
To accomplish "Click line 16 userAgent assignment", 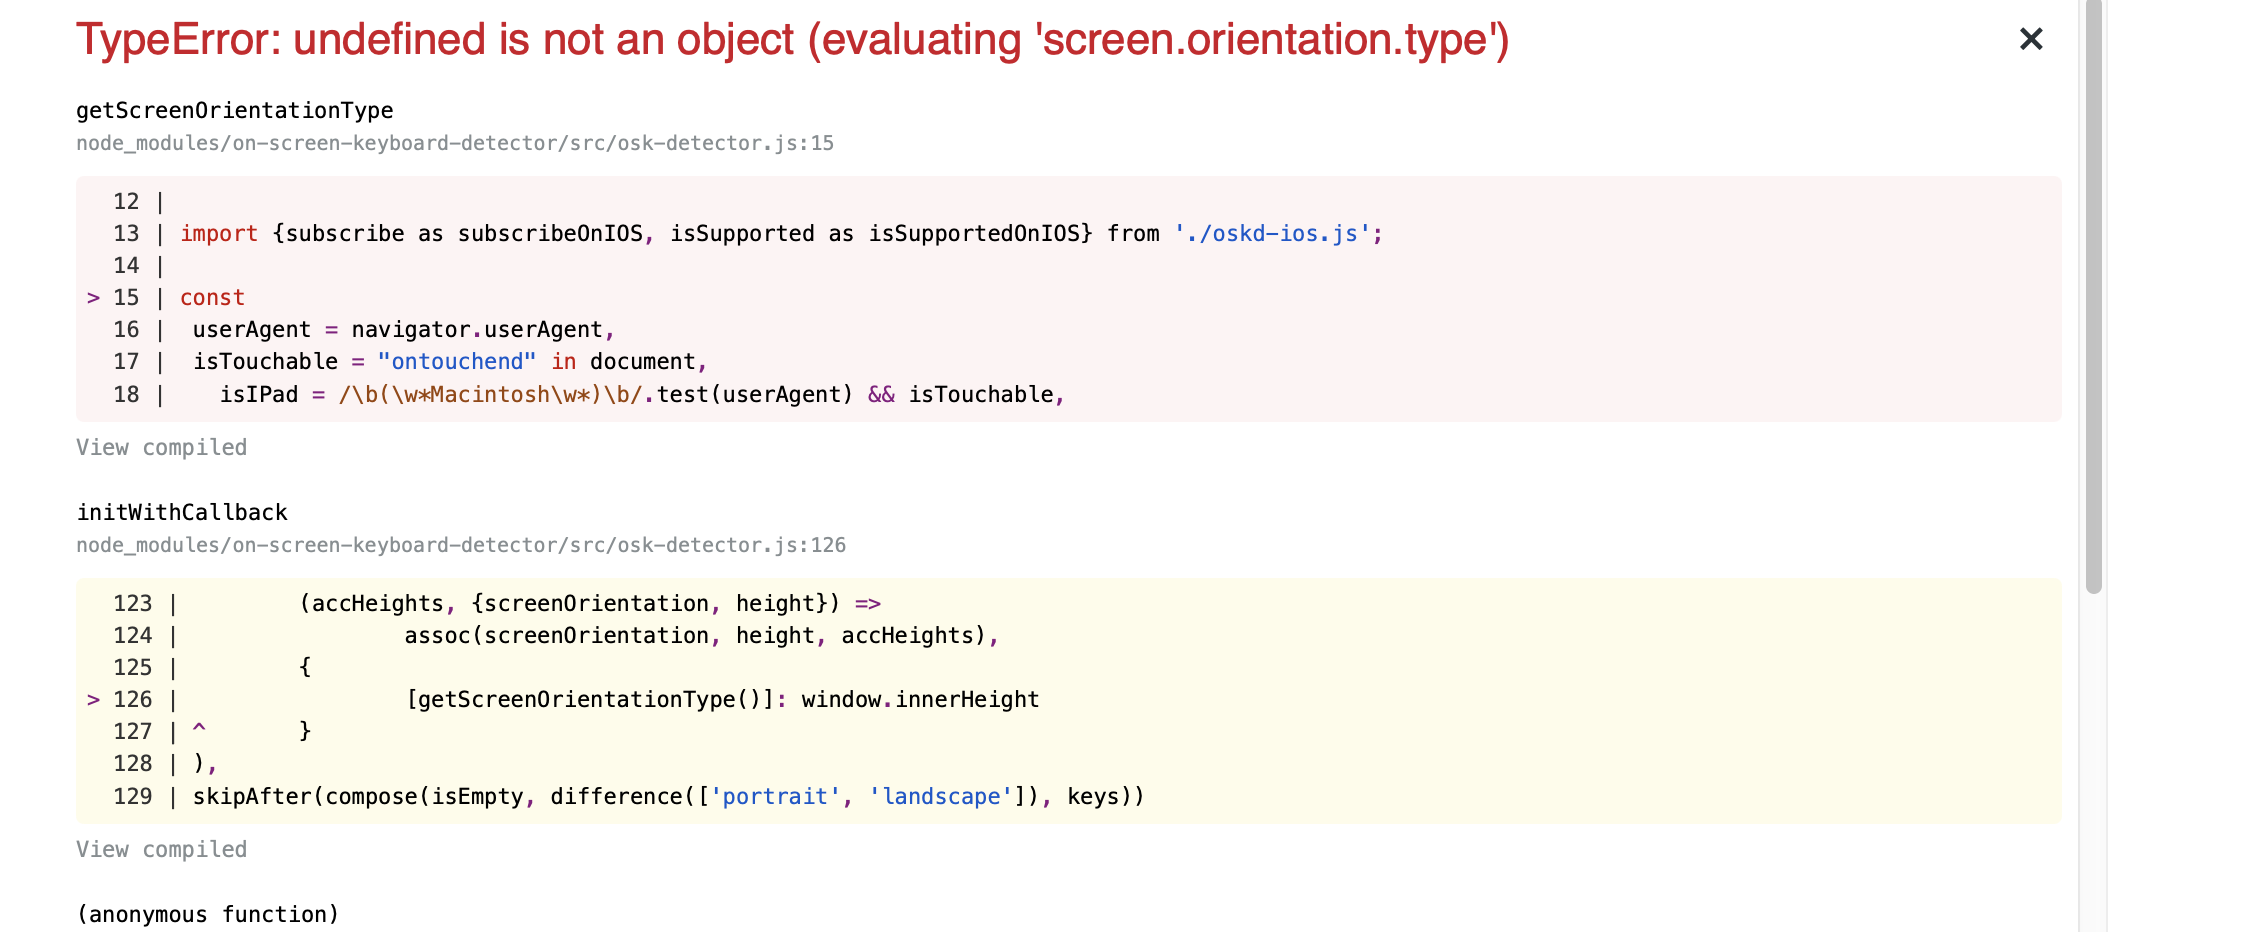I will click(403, 329).
